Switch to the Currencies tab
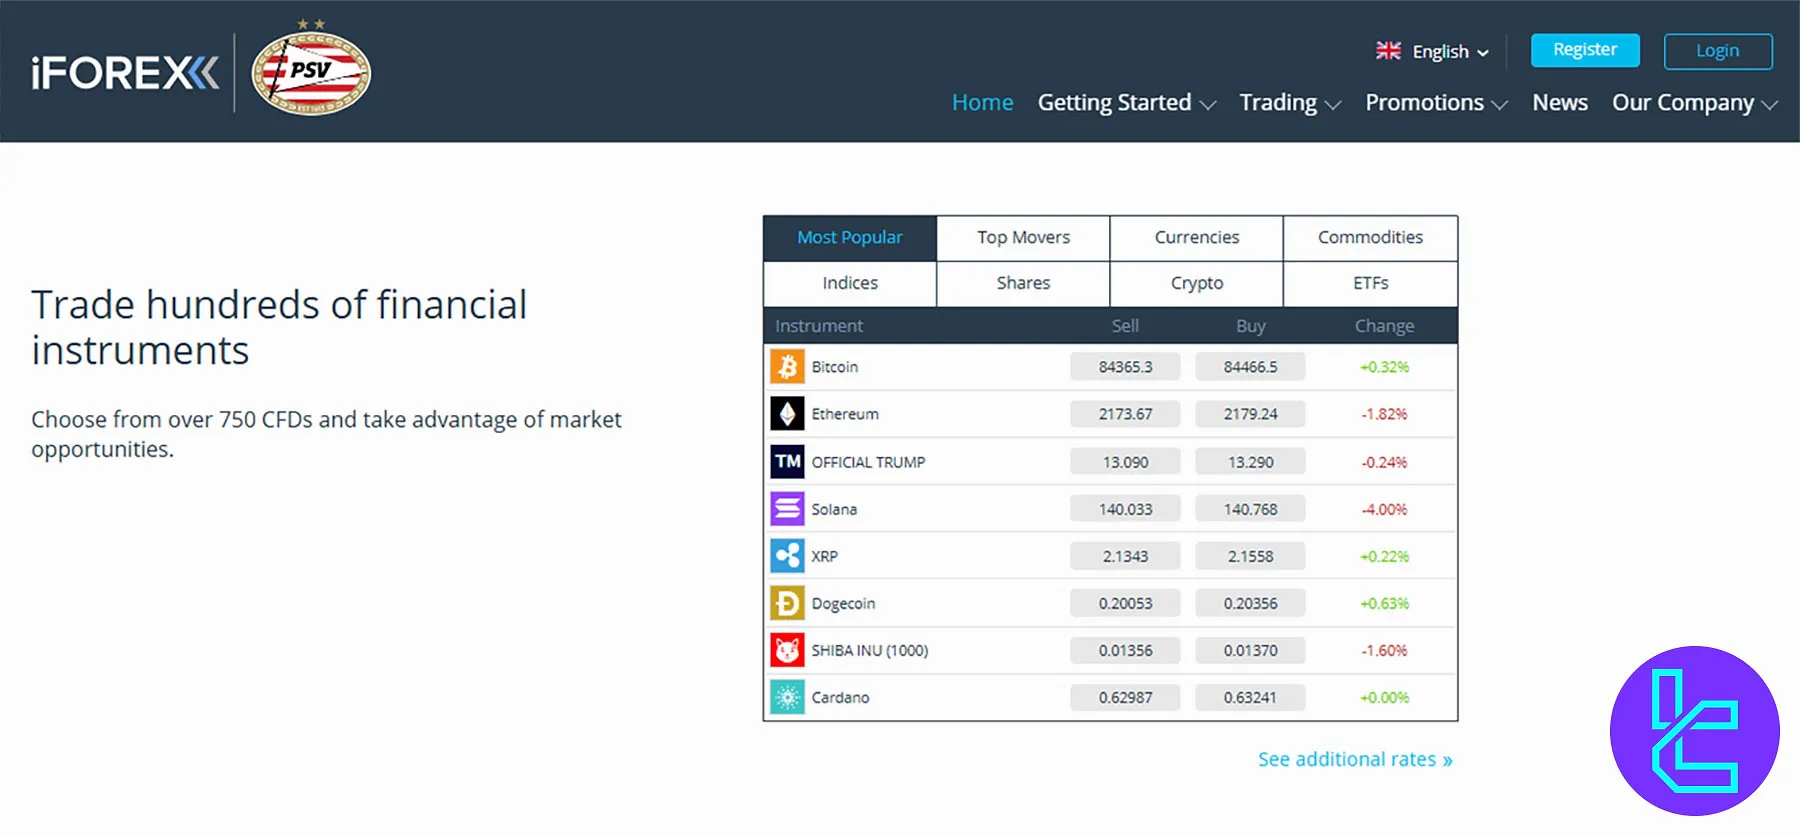Screen dimensions: 1800x836 point(1197,238)
